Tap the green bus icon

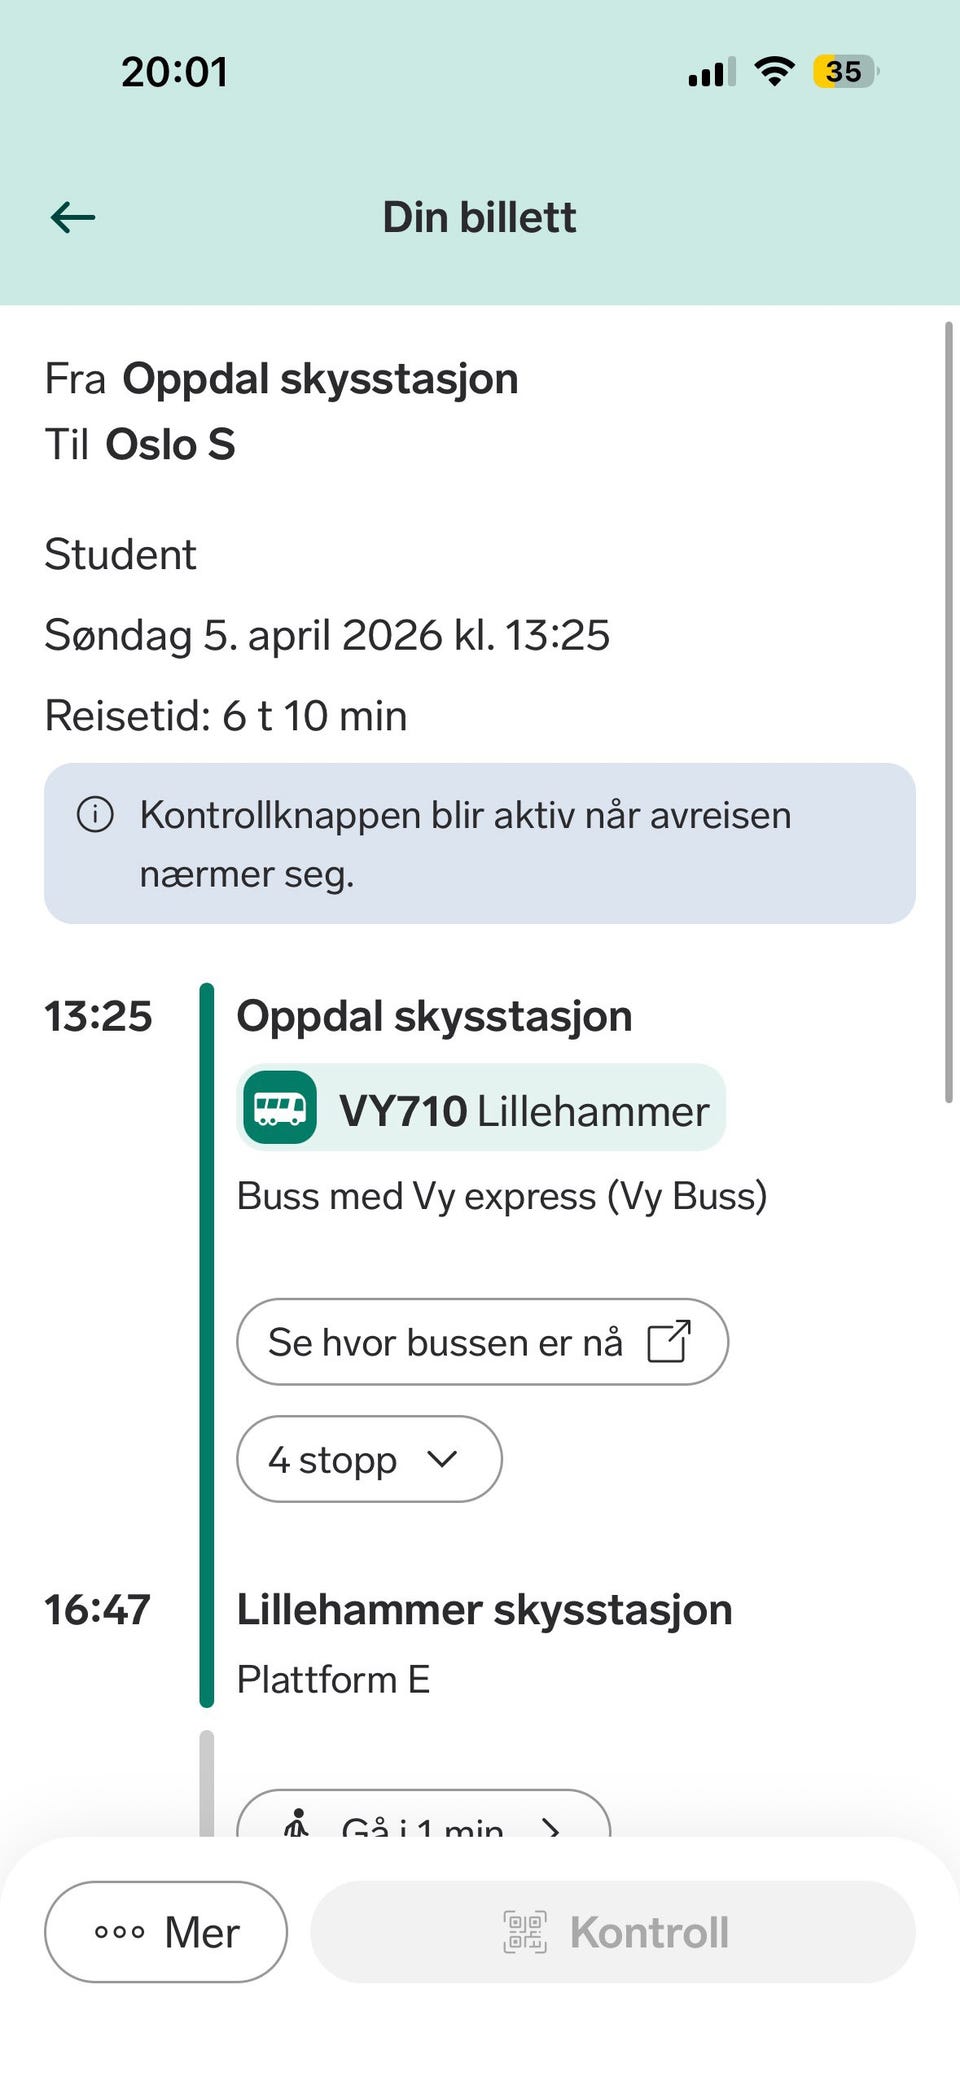tap(280, 1108)
